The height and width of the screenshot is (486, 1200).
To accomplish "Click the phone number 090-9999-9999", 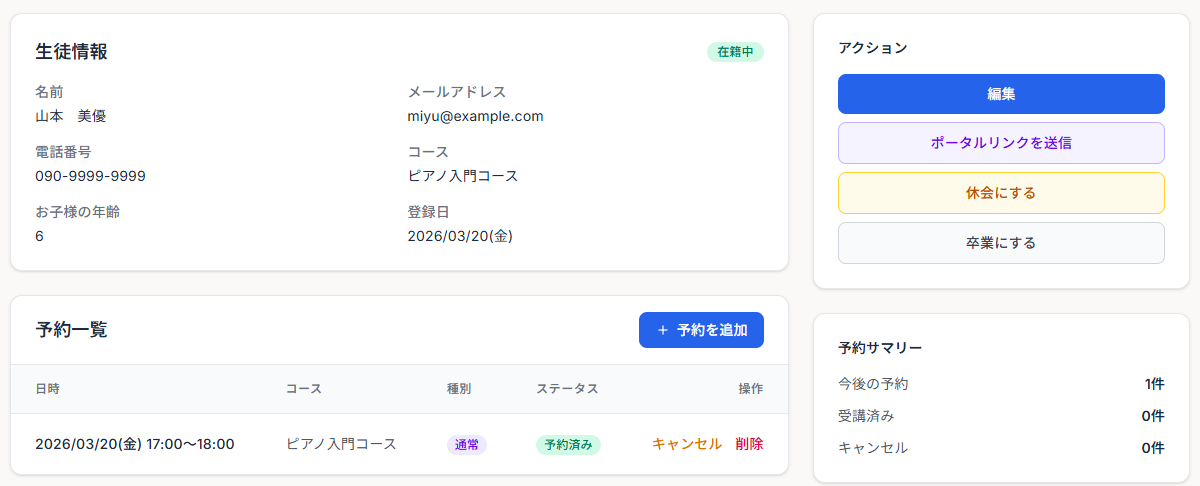I will [x=90, y=176].
